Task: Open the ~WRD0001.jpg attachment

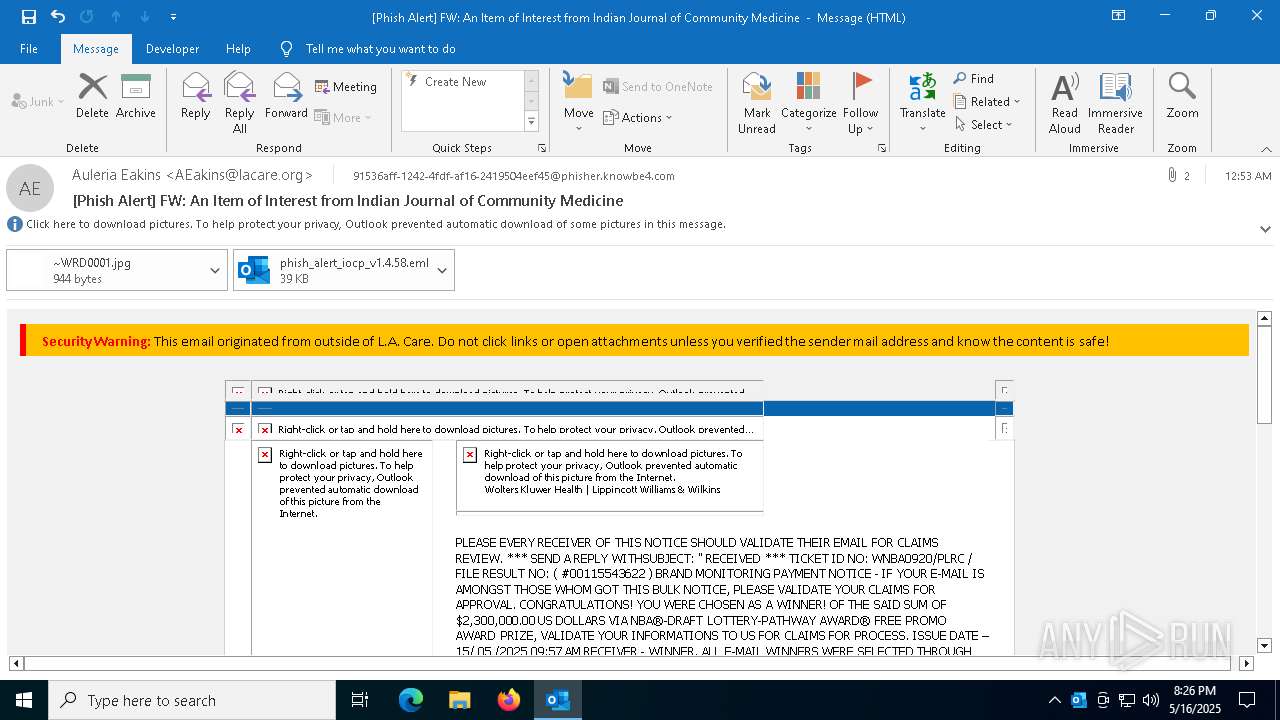Action: point(104,270)
